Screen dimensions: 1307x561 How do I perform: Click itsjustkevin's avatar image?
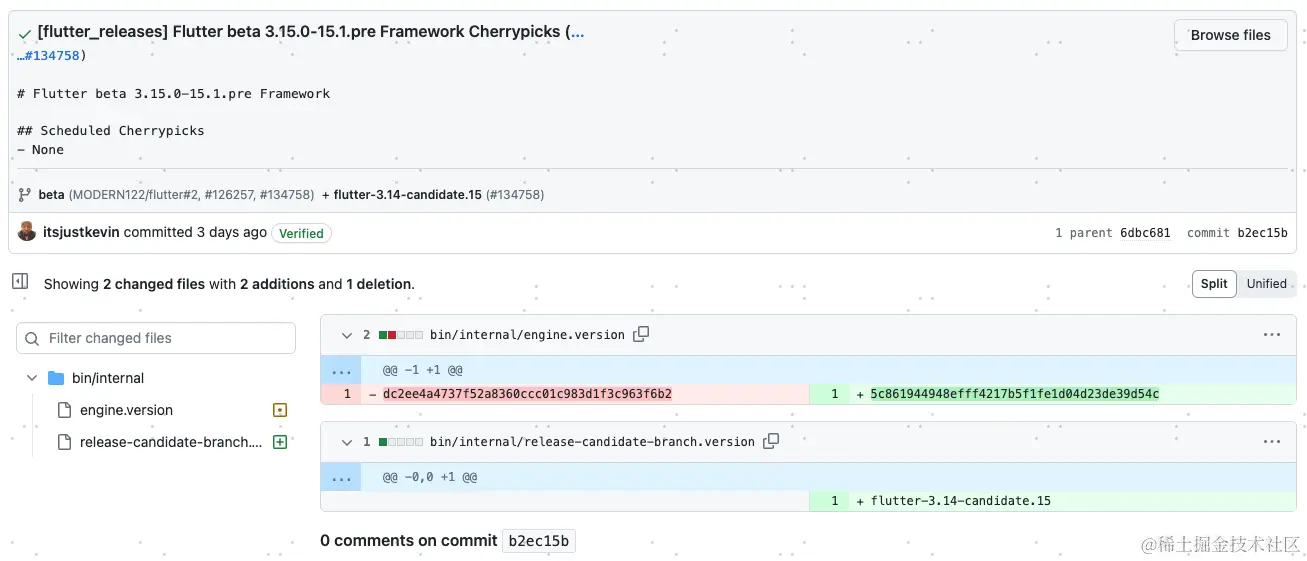tap(27, 232)
